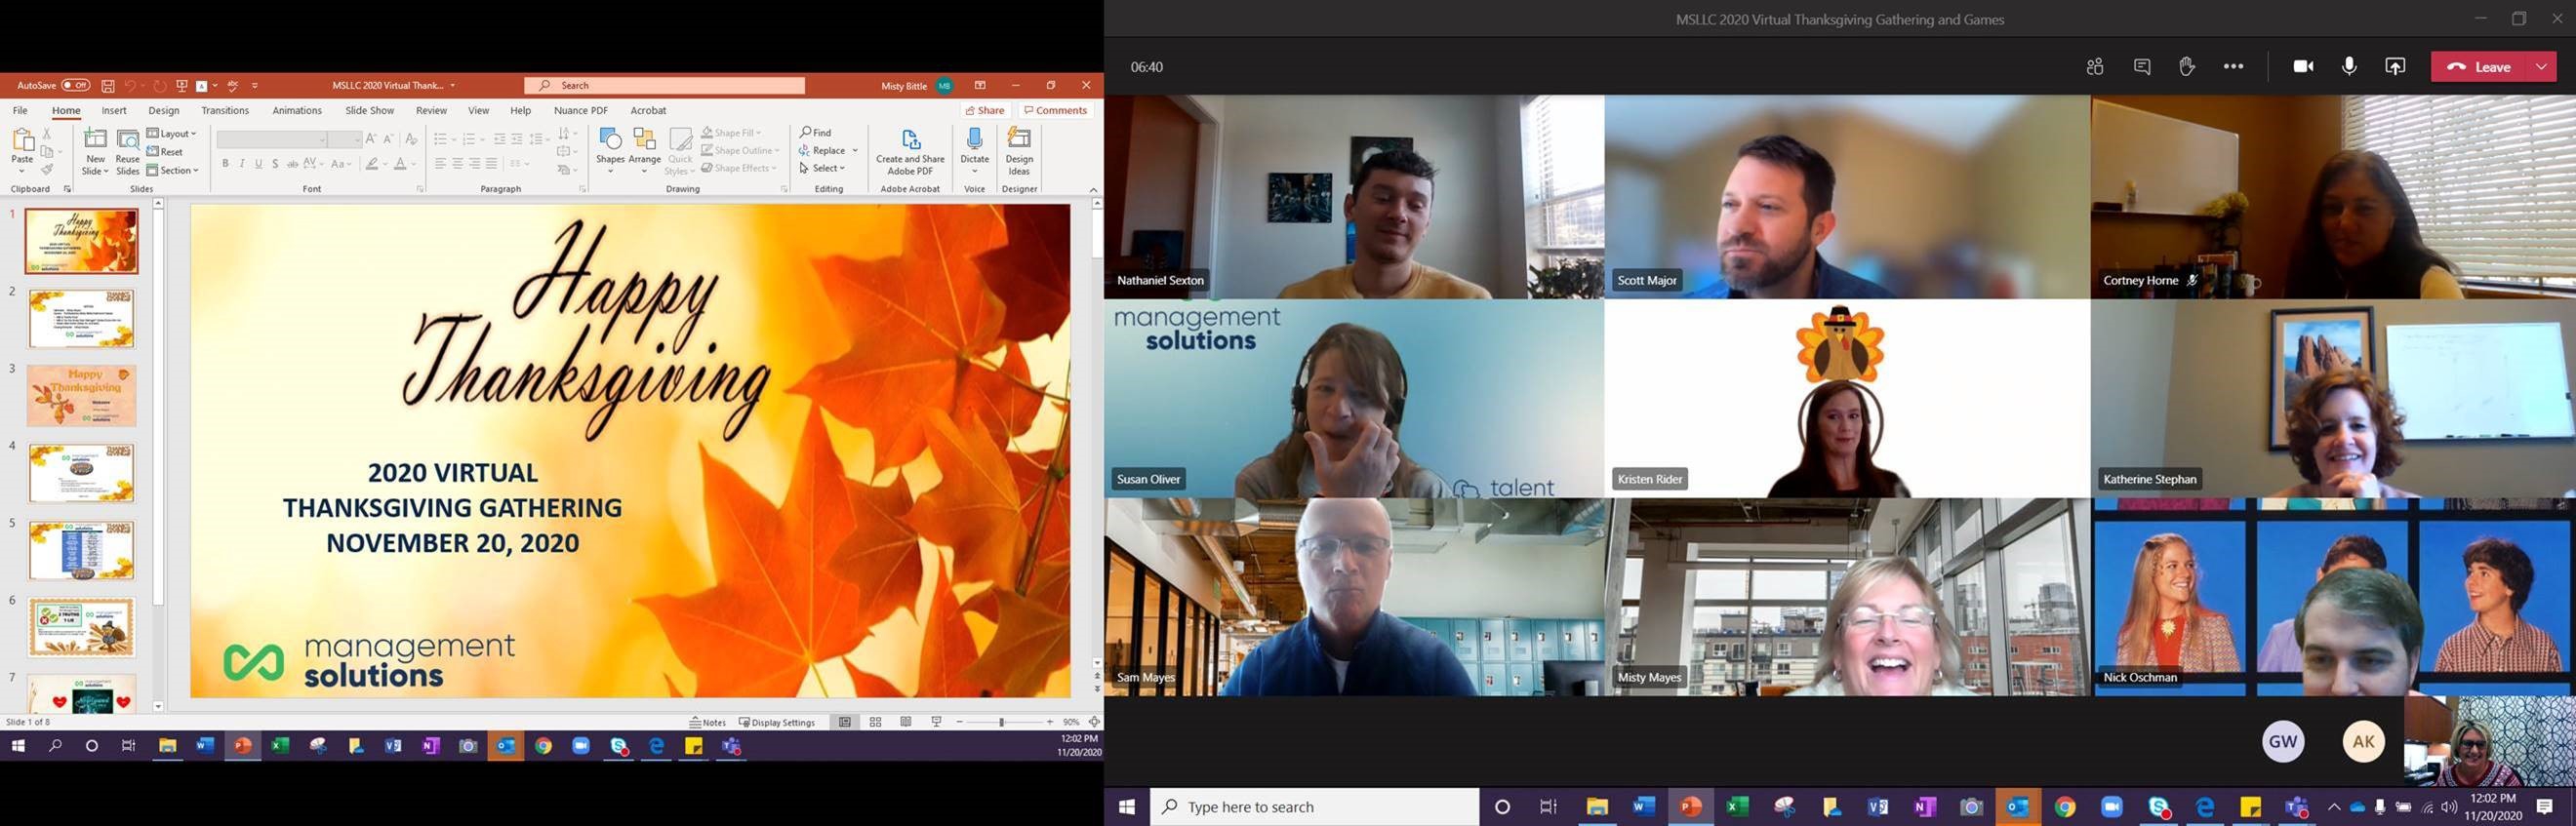Raise your hand in Teams meeting
Image resolution: width=2576 pixels, height=826 pixels.
[x=2187, y=67]
